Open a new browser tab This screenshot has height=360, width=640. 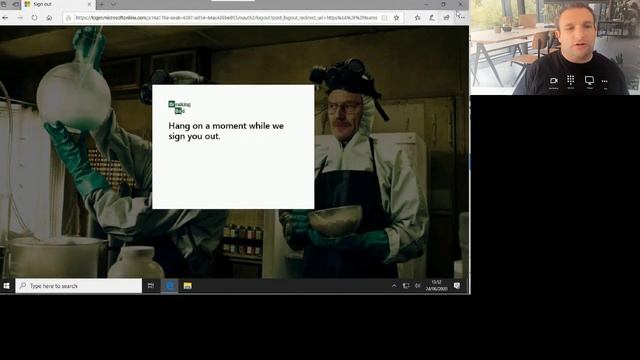coord(101,4)
